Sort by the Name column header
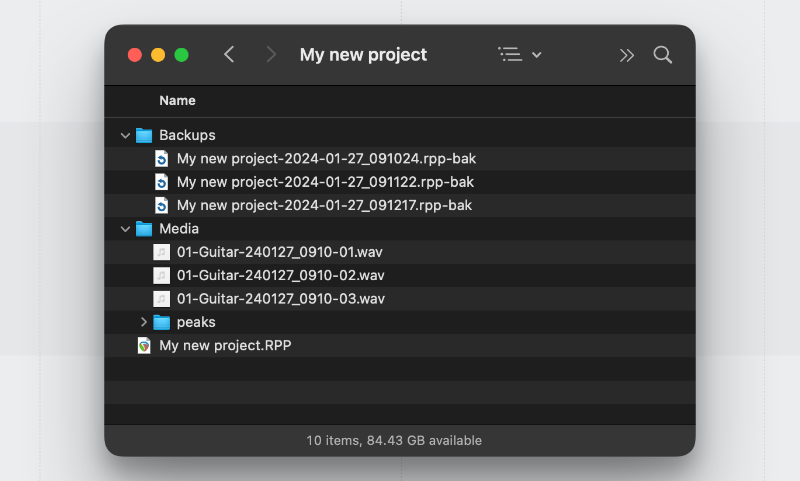The width and height of the screenshot is (800, 481). point(177,100)
